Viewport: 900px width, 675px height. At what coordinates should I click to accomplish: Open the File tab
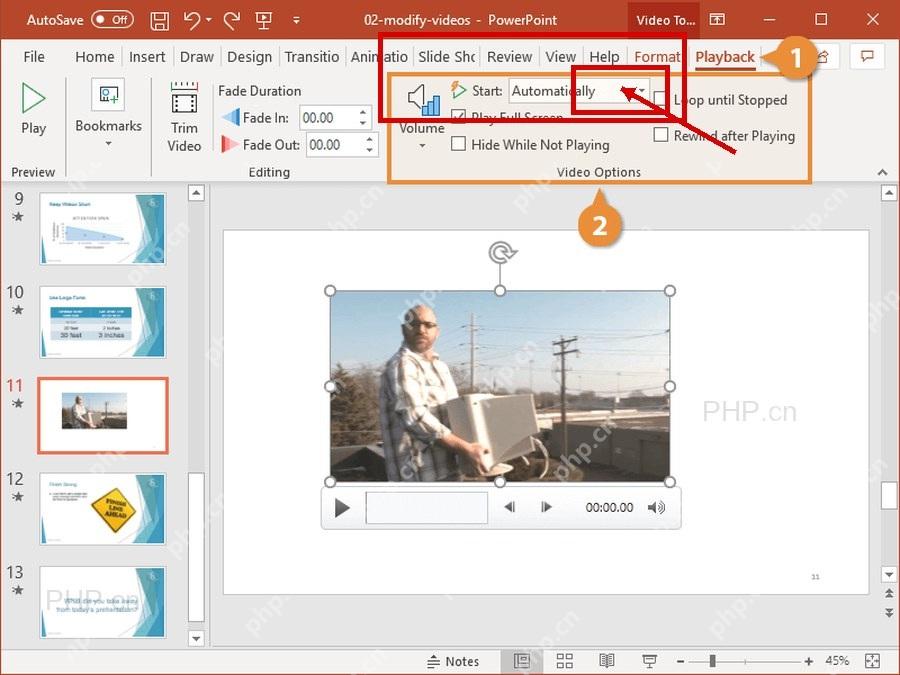pyautogui.click(x=34, y=57)
